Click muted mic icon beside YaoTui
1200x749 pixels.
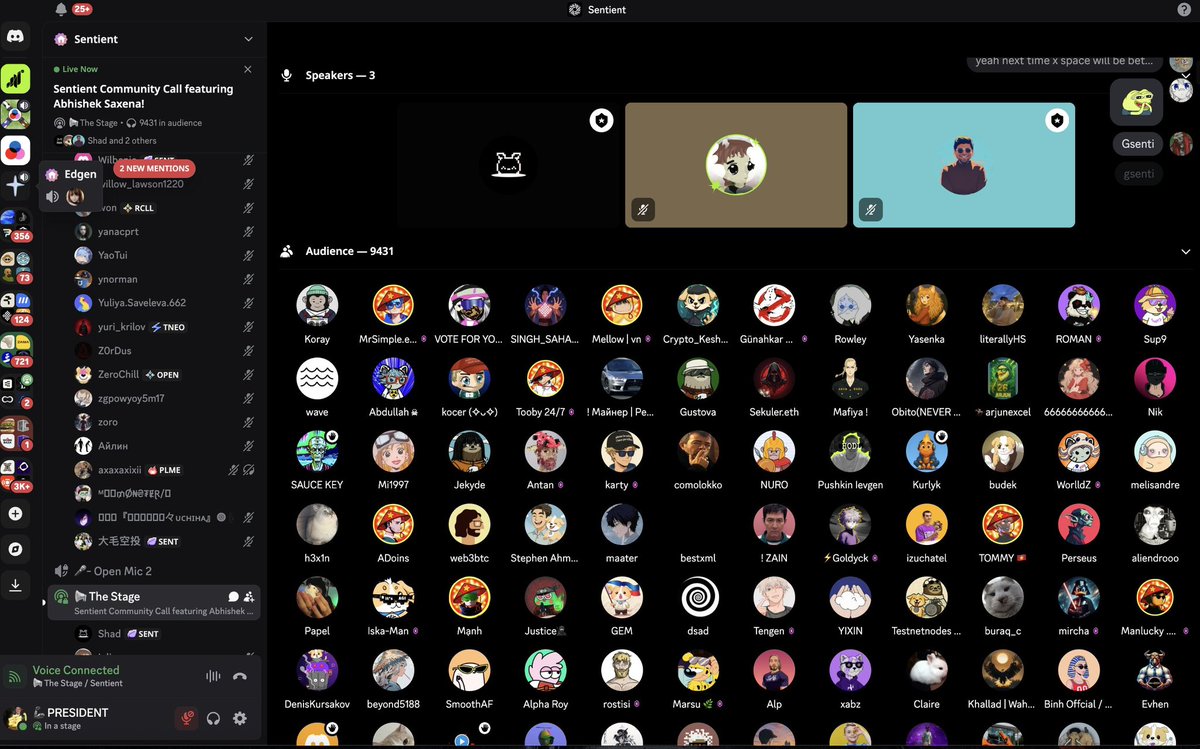click(249, 256)
